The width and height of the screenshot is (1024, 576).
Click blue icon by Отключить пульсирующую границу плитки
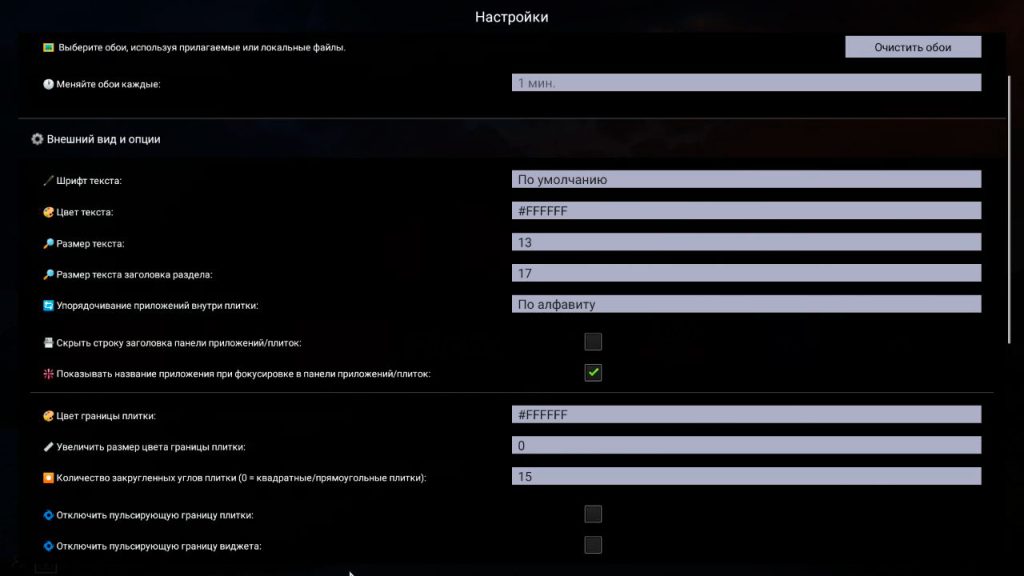click(48, 515)
